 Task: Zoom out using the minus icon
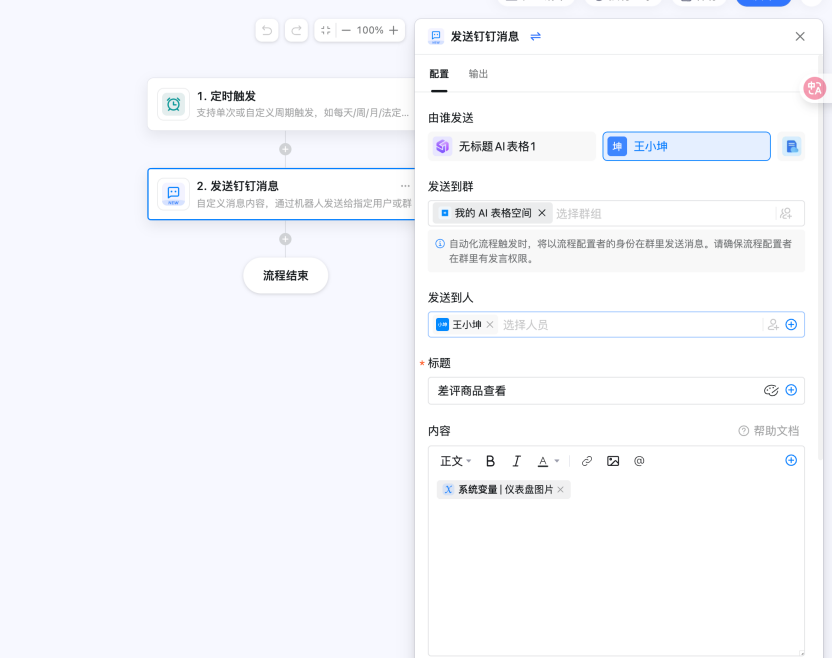click(x=346, y=31)
